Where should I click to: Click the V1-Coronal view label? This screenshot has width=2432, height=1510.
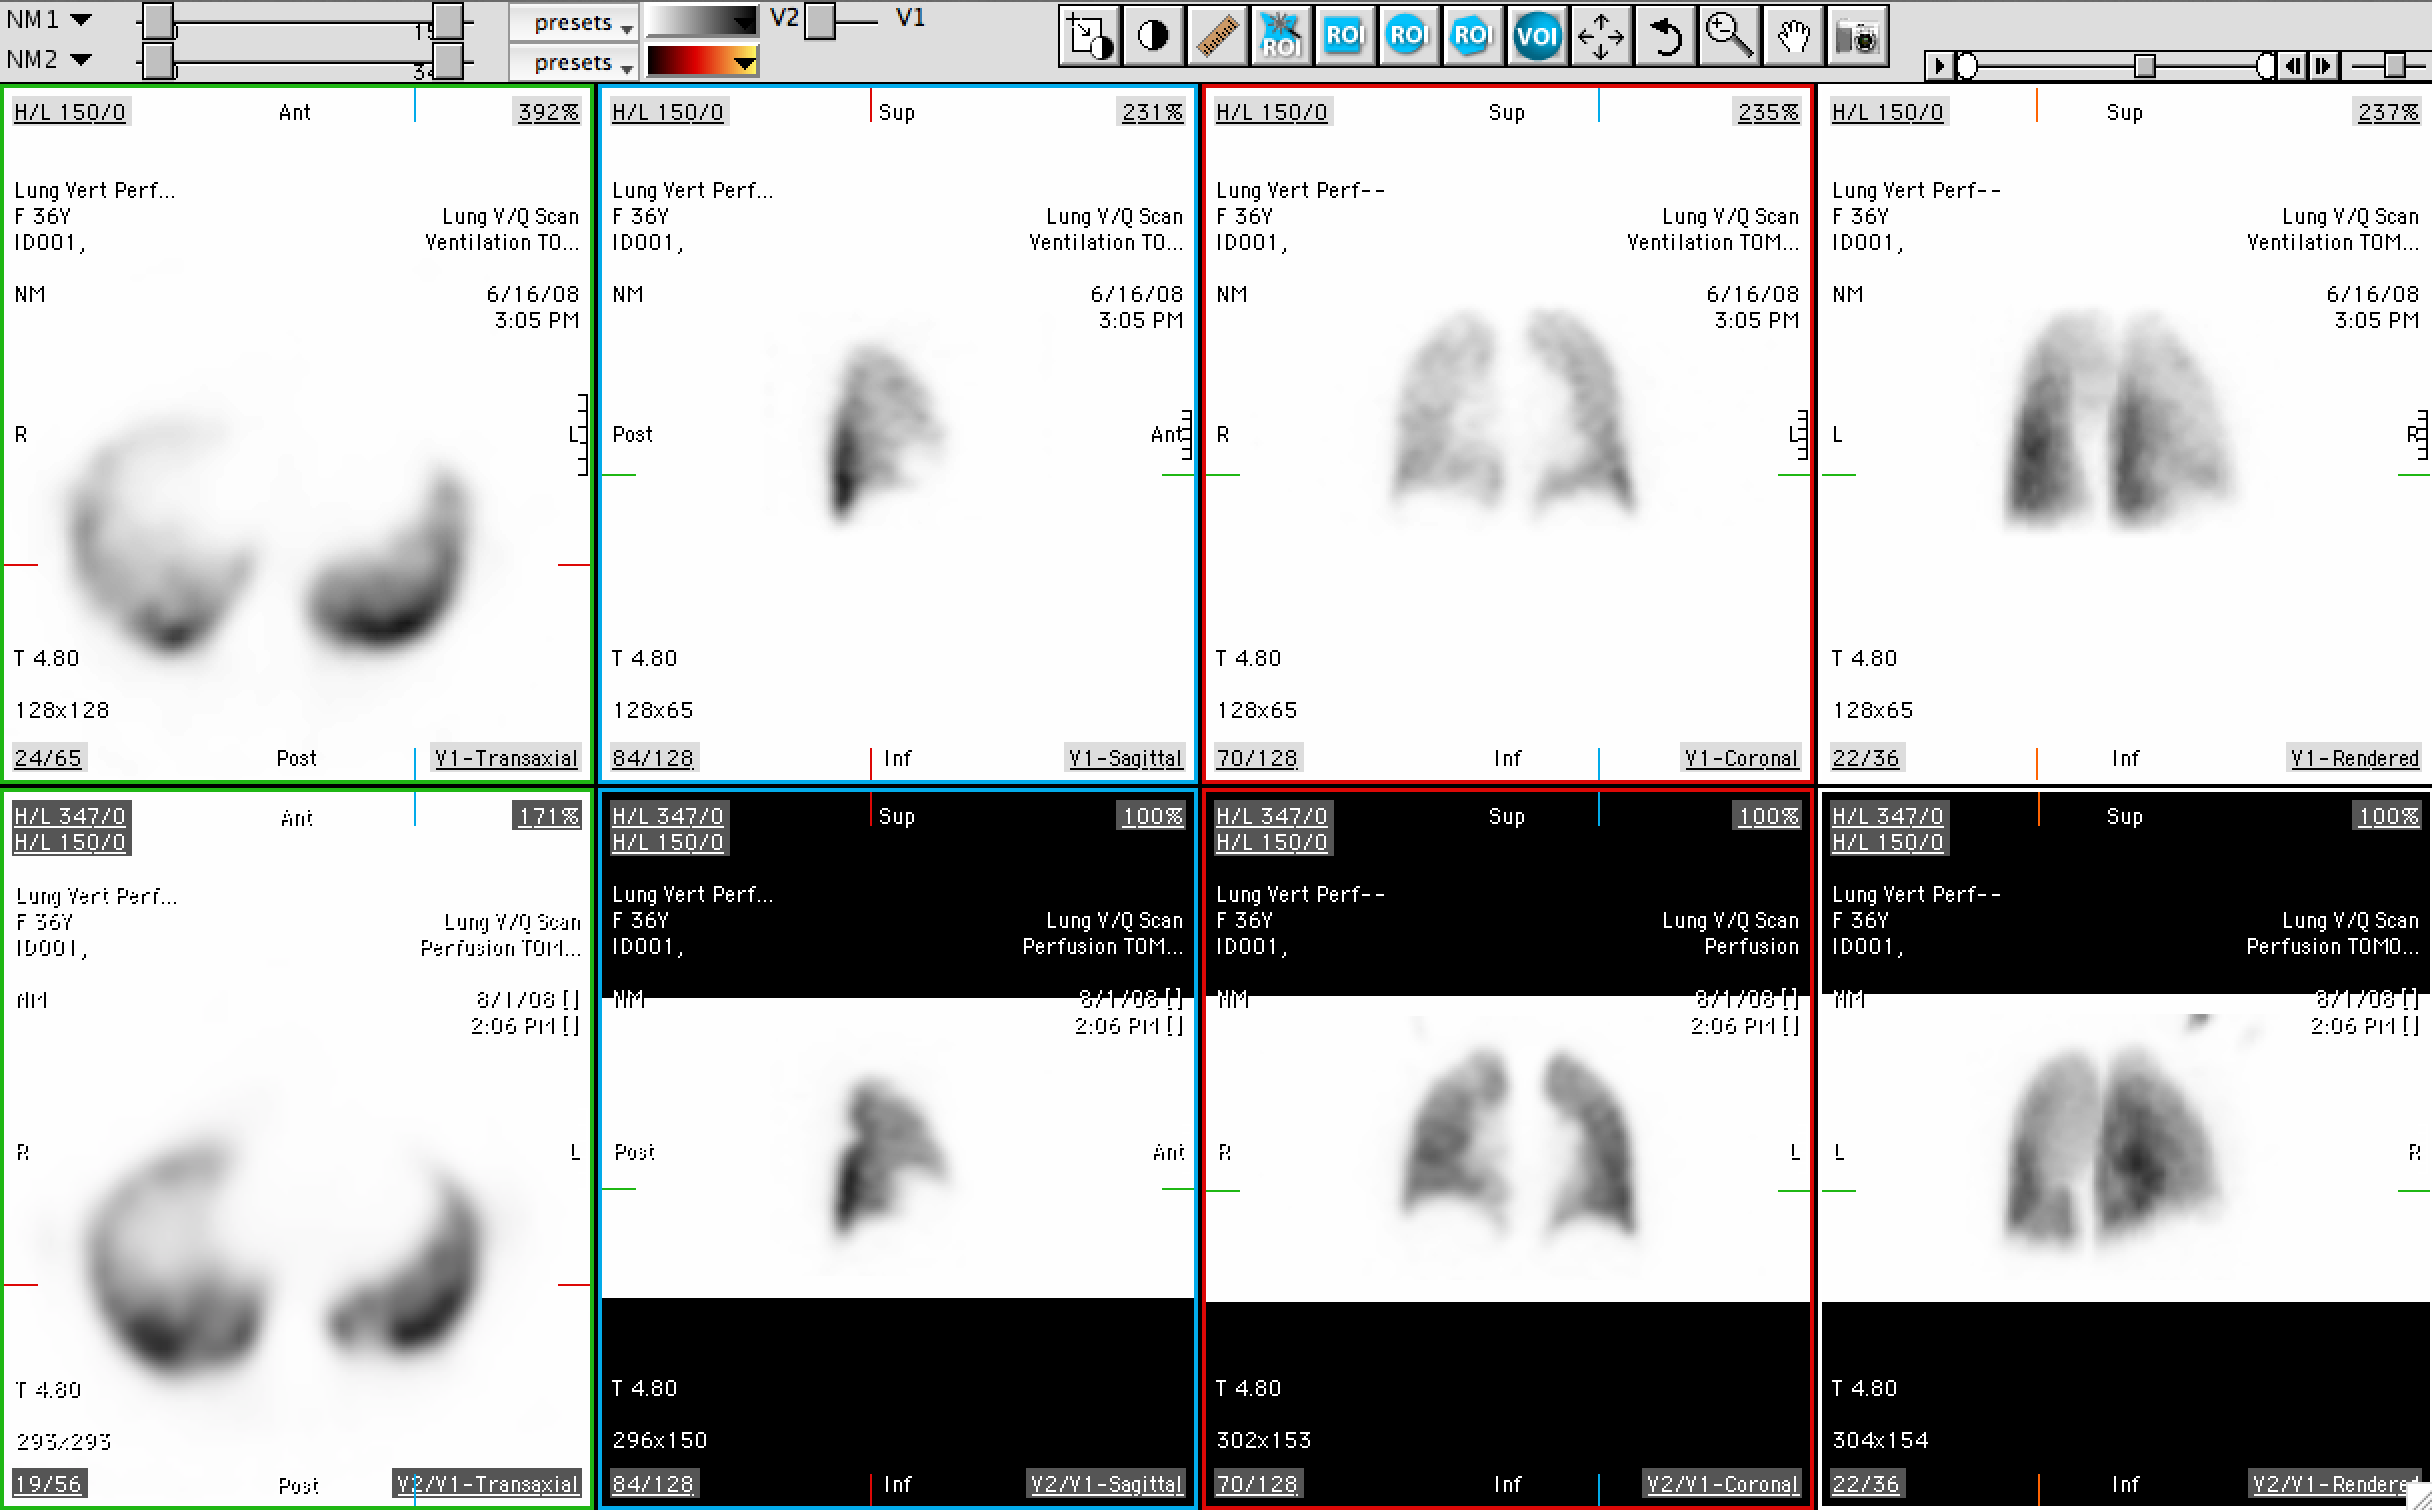pos(1741,759)
